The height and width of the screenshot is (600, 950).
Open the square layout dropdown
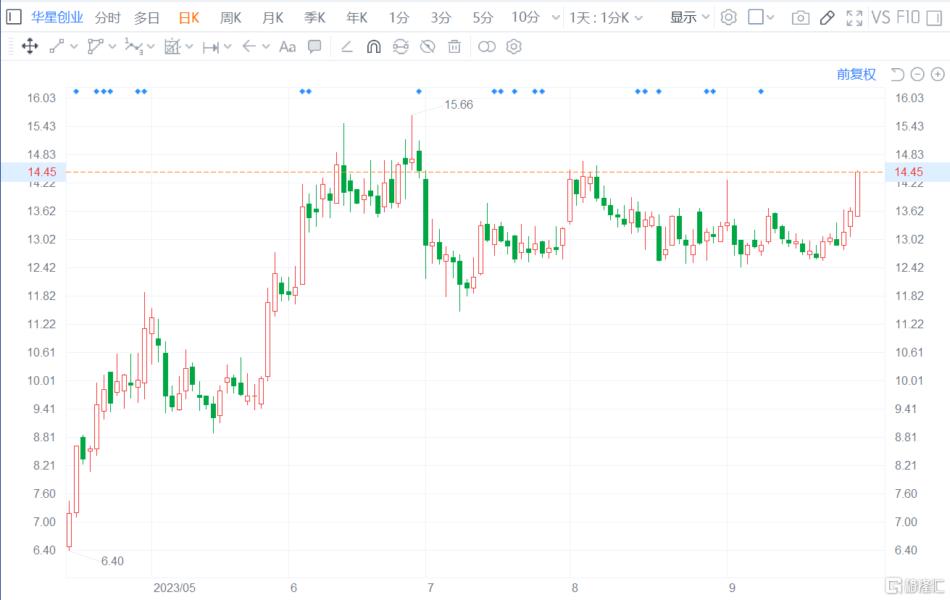(761, 17)
